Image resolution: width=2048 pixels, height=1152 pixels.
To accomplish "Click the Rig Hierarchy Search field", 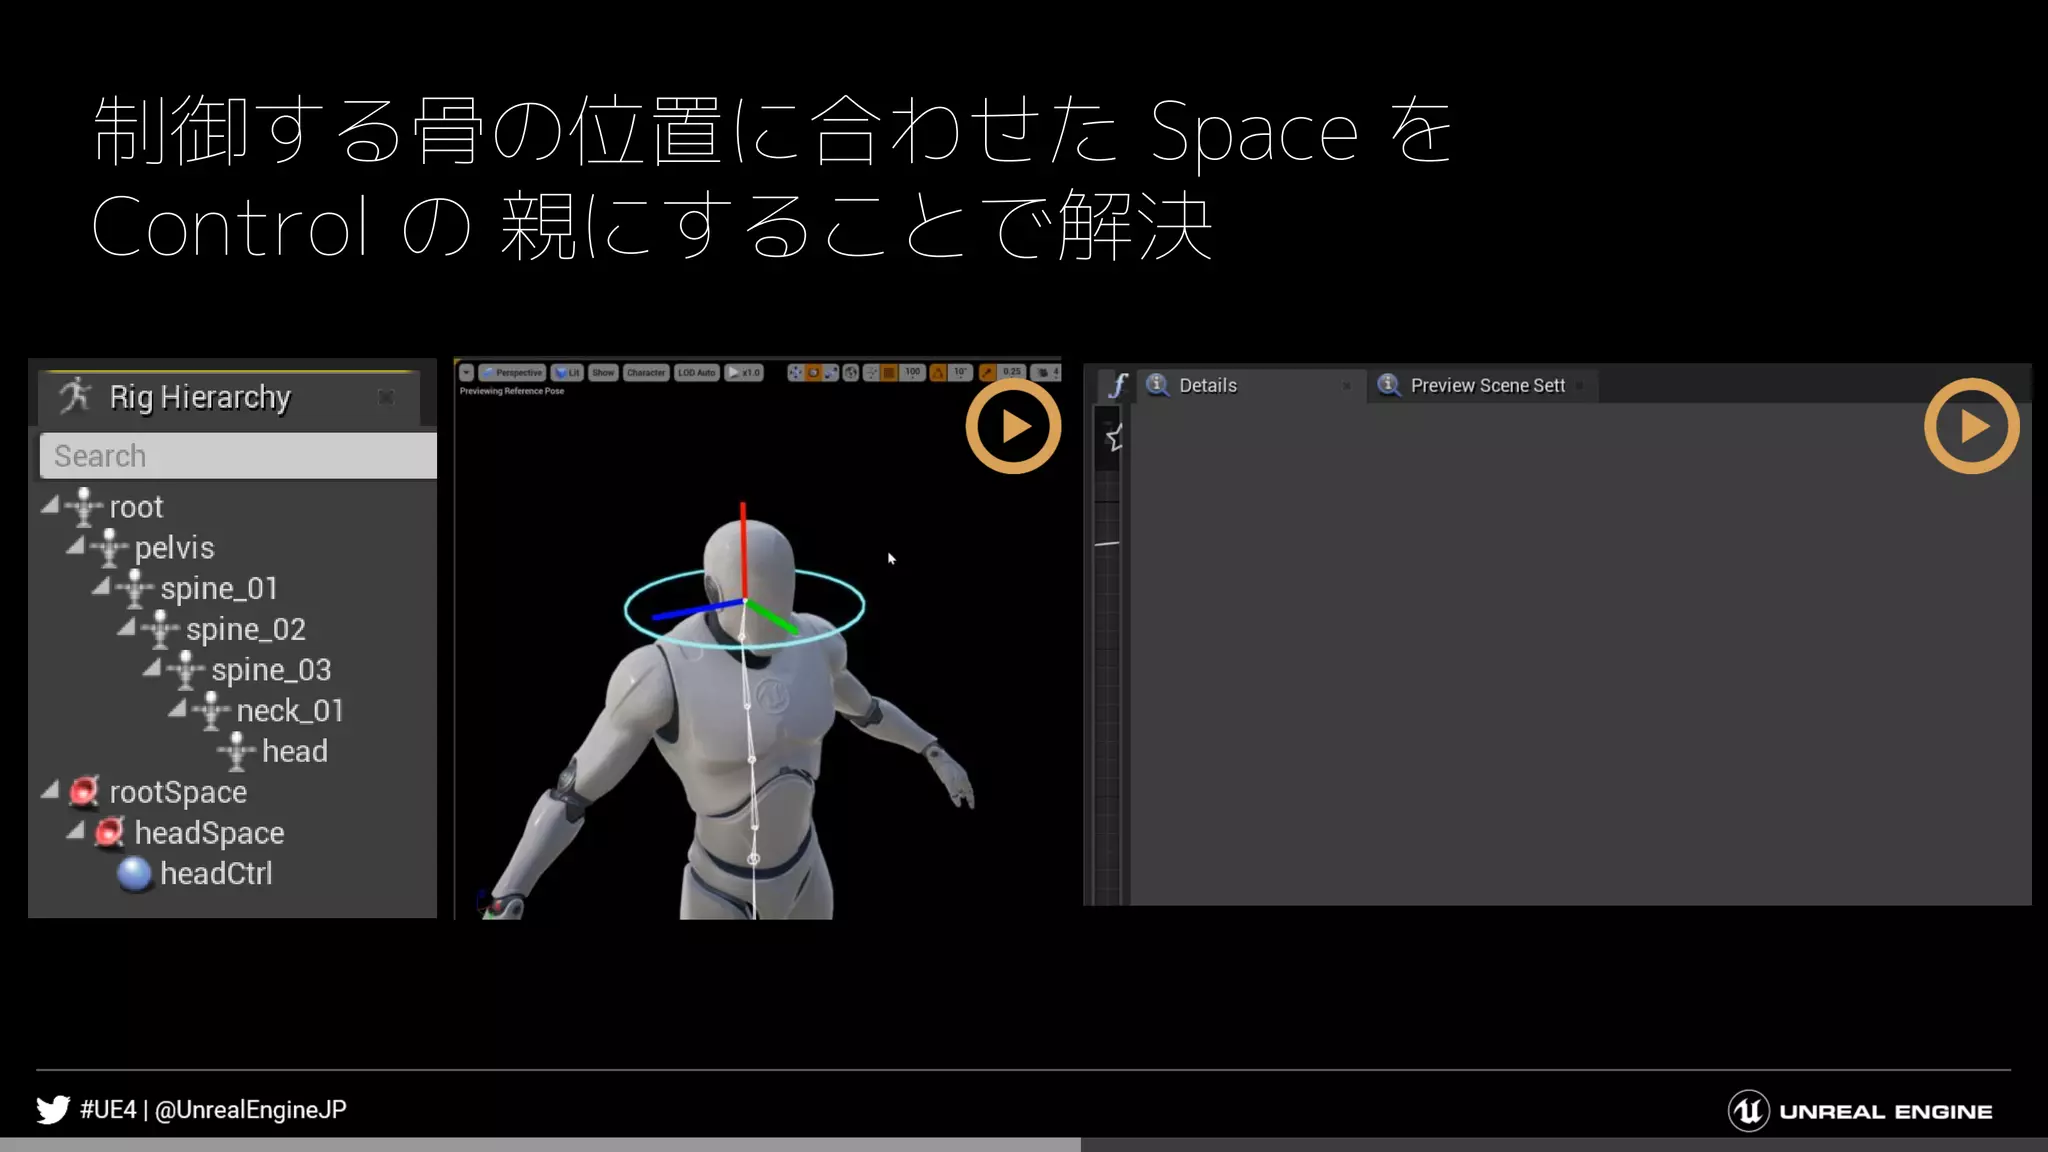I will tap(238, 456).
